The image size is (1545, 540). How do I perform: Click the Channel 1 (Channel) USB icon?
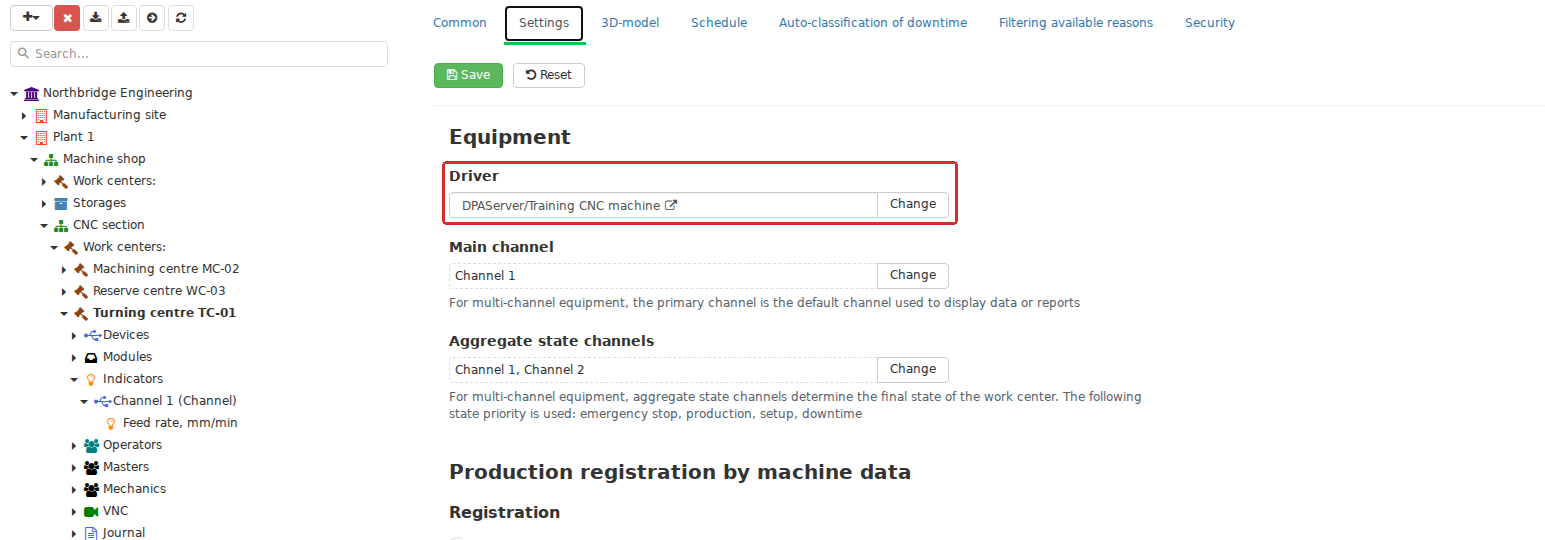click(102, 401)
